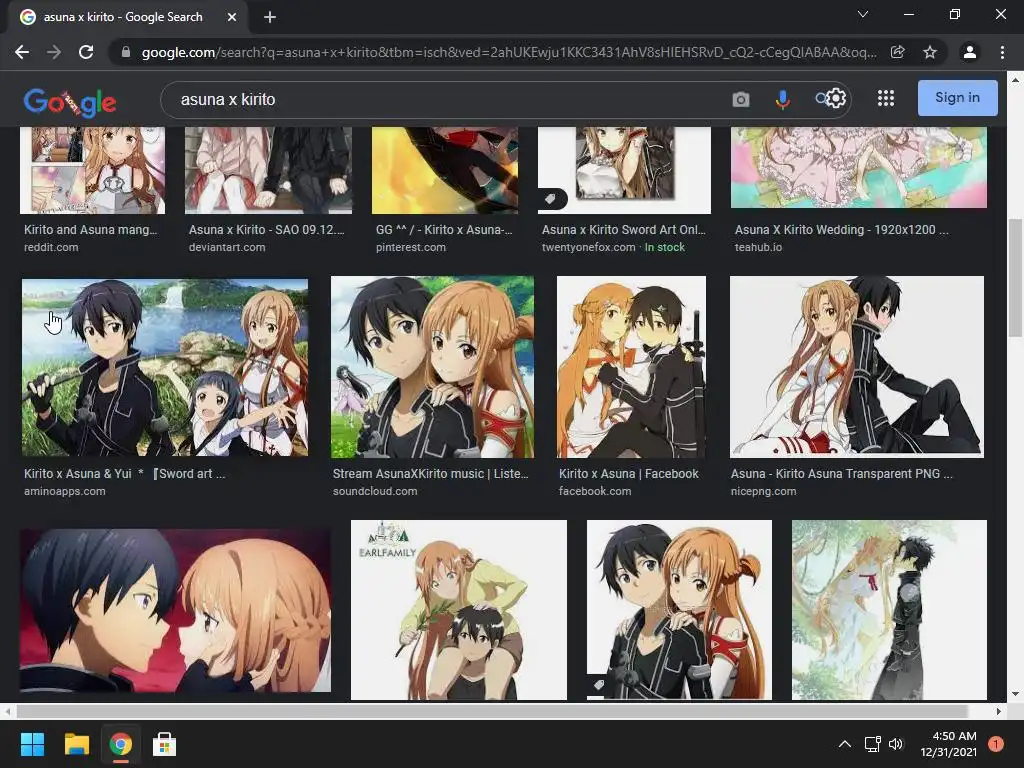Open the bottom-row Kirito and Asuna product image

tap(679, 609)
